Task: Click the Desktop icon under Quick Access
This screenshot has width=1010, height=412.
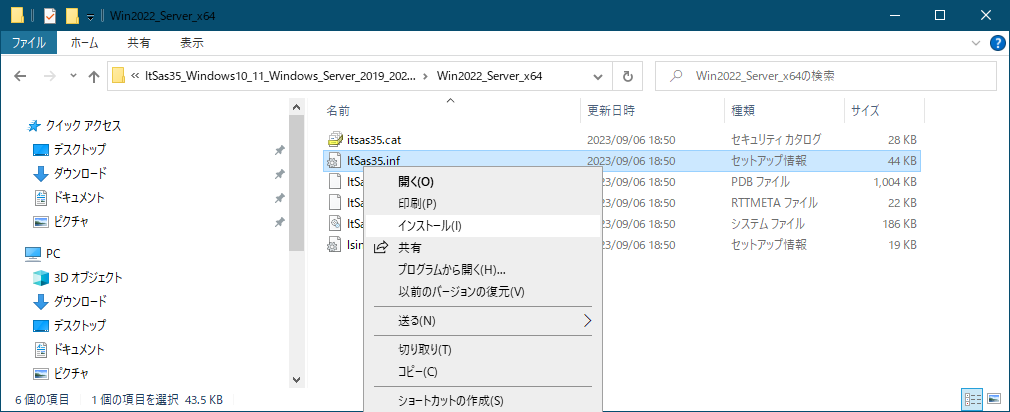Action: [x=41, y=149]
